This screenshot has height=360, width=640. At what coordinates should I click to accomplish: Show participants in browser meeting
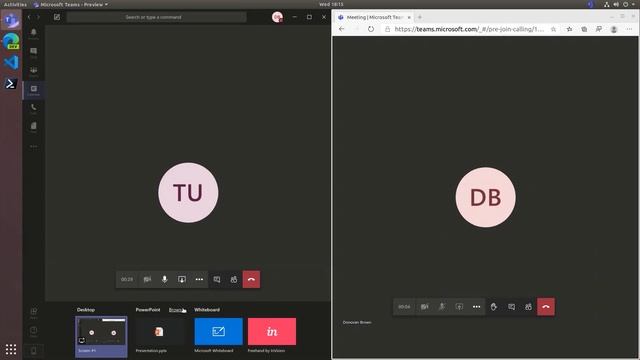coord(529,307)
